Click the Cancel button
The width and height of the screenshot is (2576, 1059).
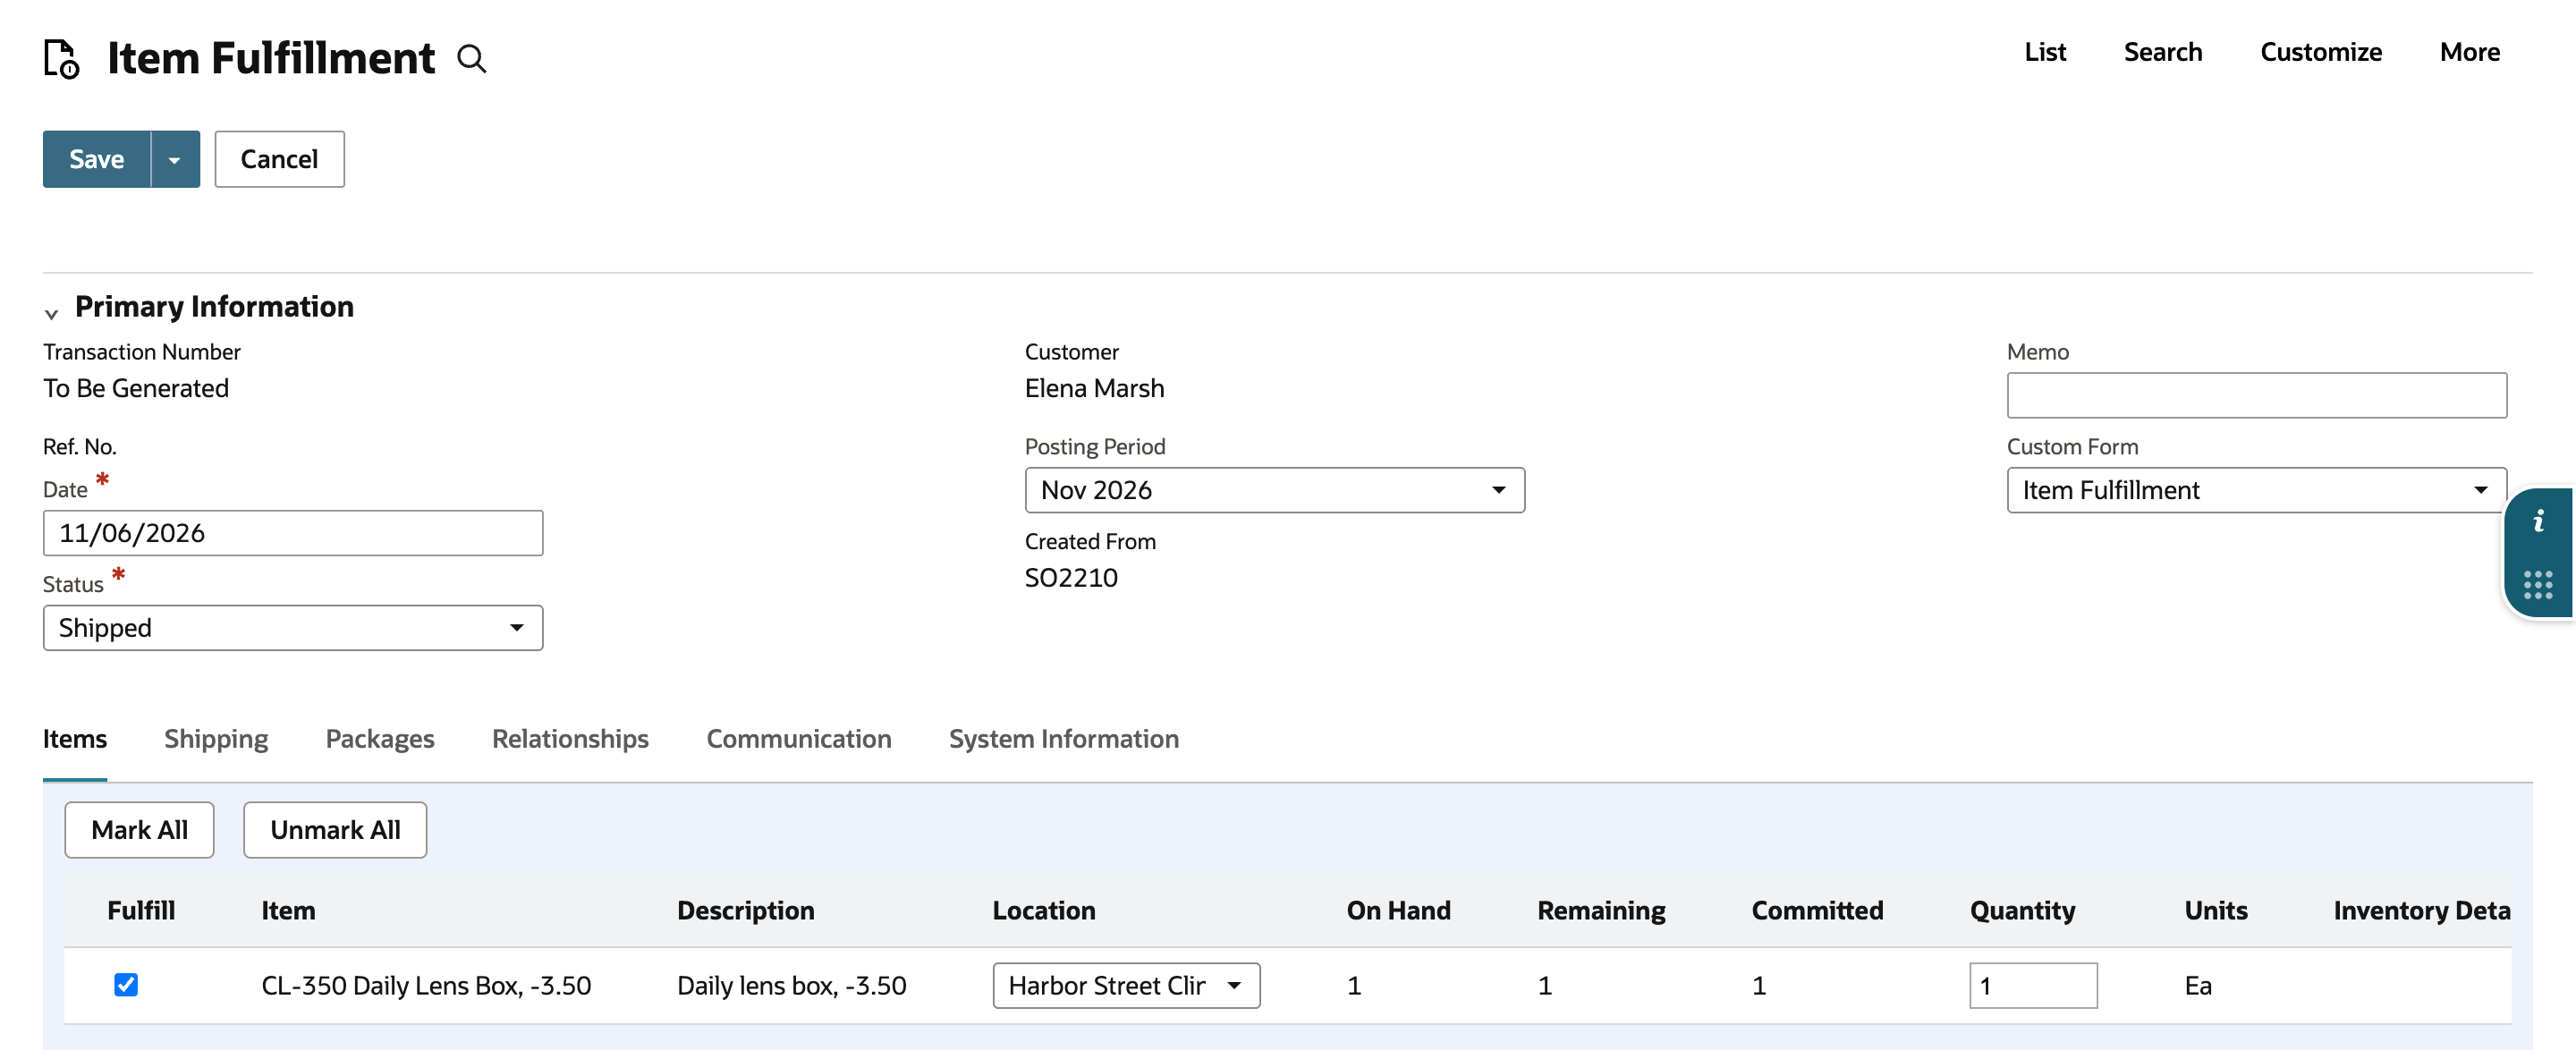(x=279, y=159)
